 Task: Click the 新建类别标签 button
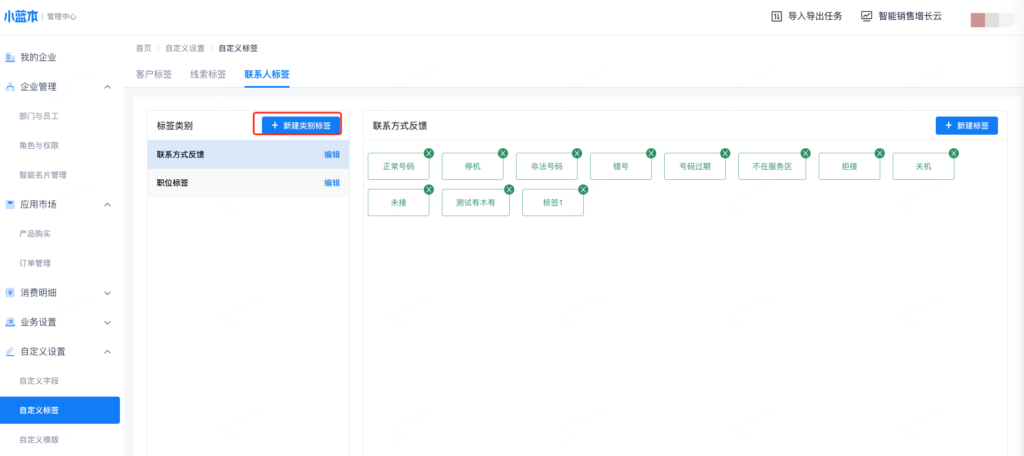[301, 125]
